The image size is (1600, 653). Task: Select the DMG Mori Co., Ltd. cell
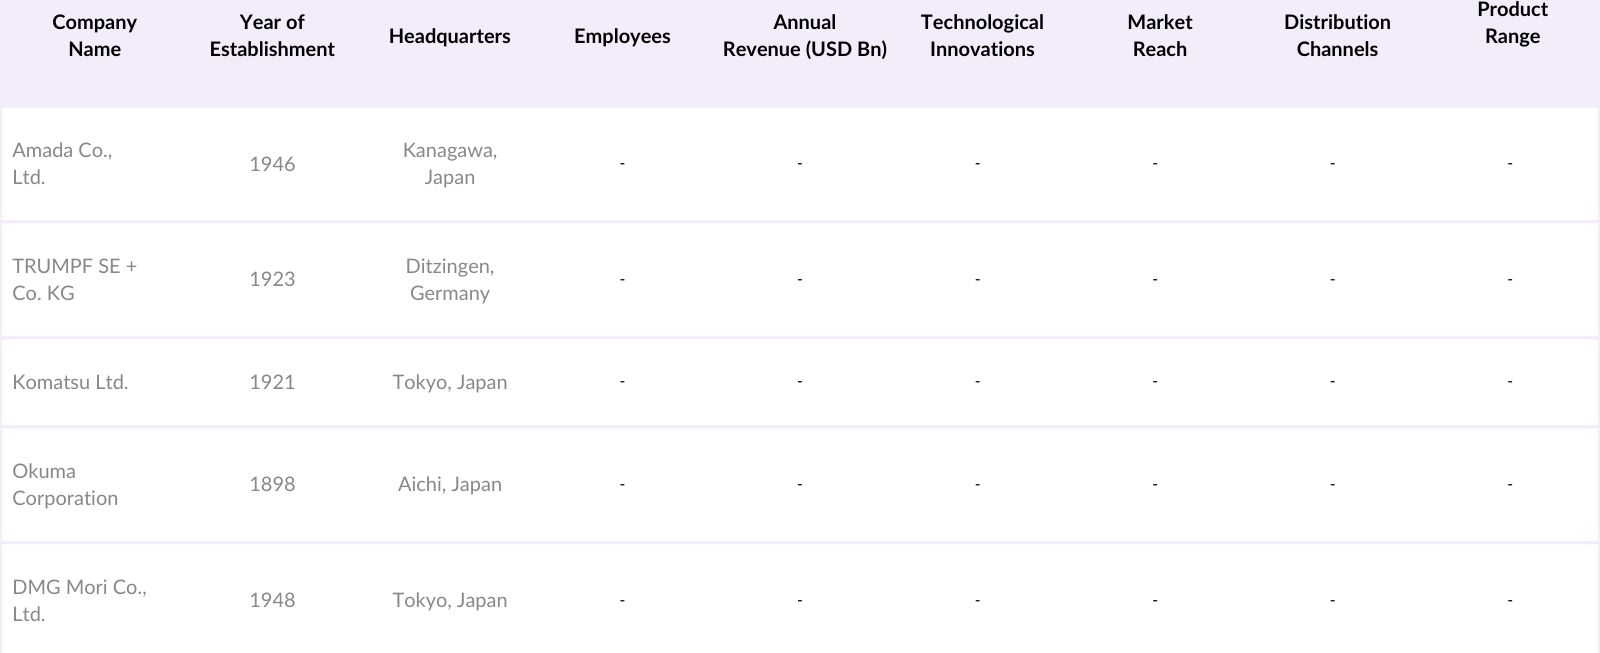(x=79, y=600)
